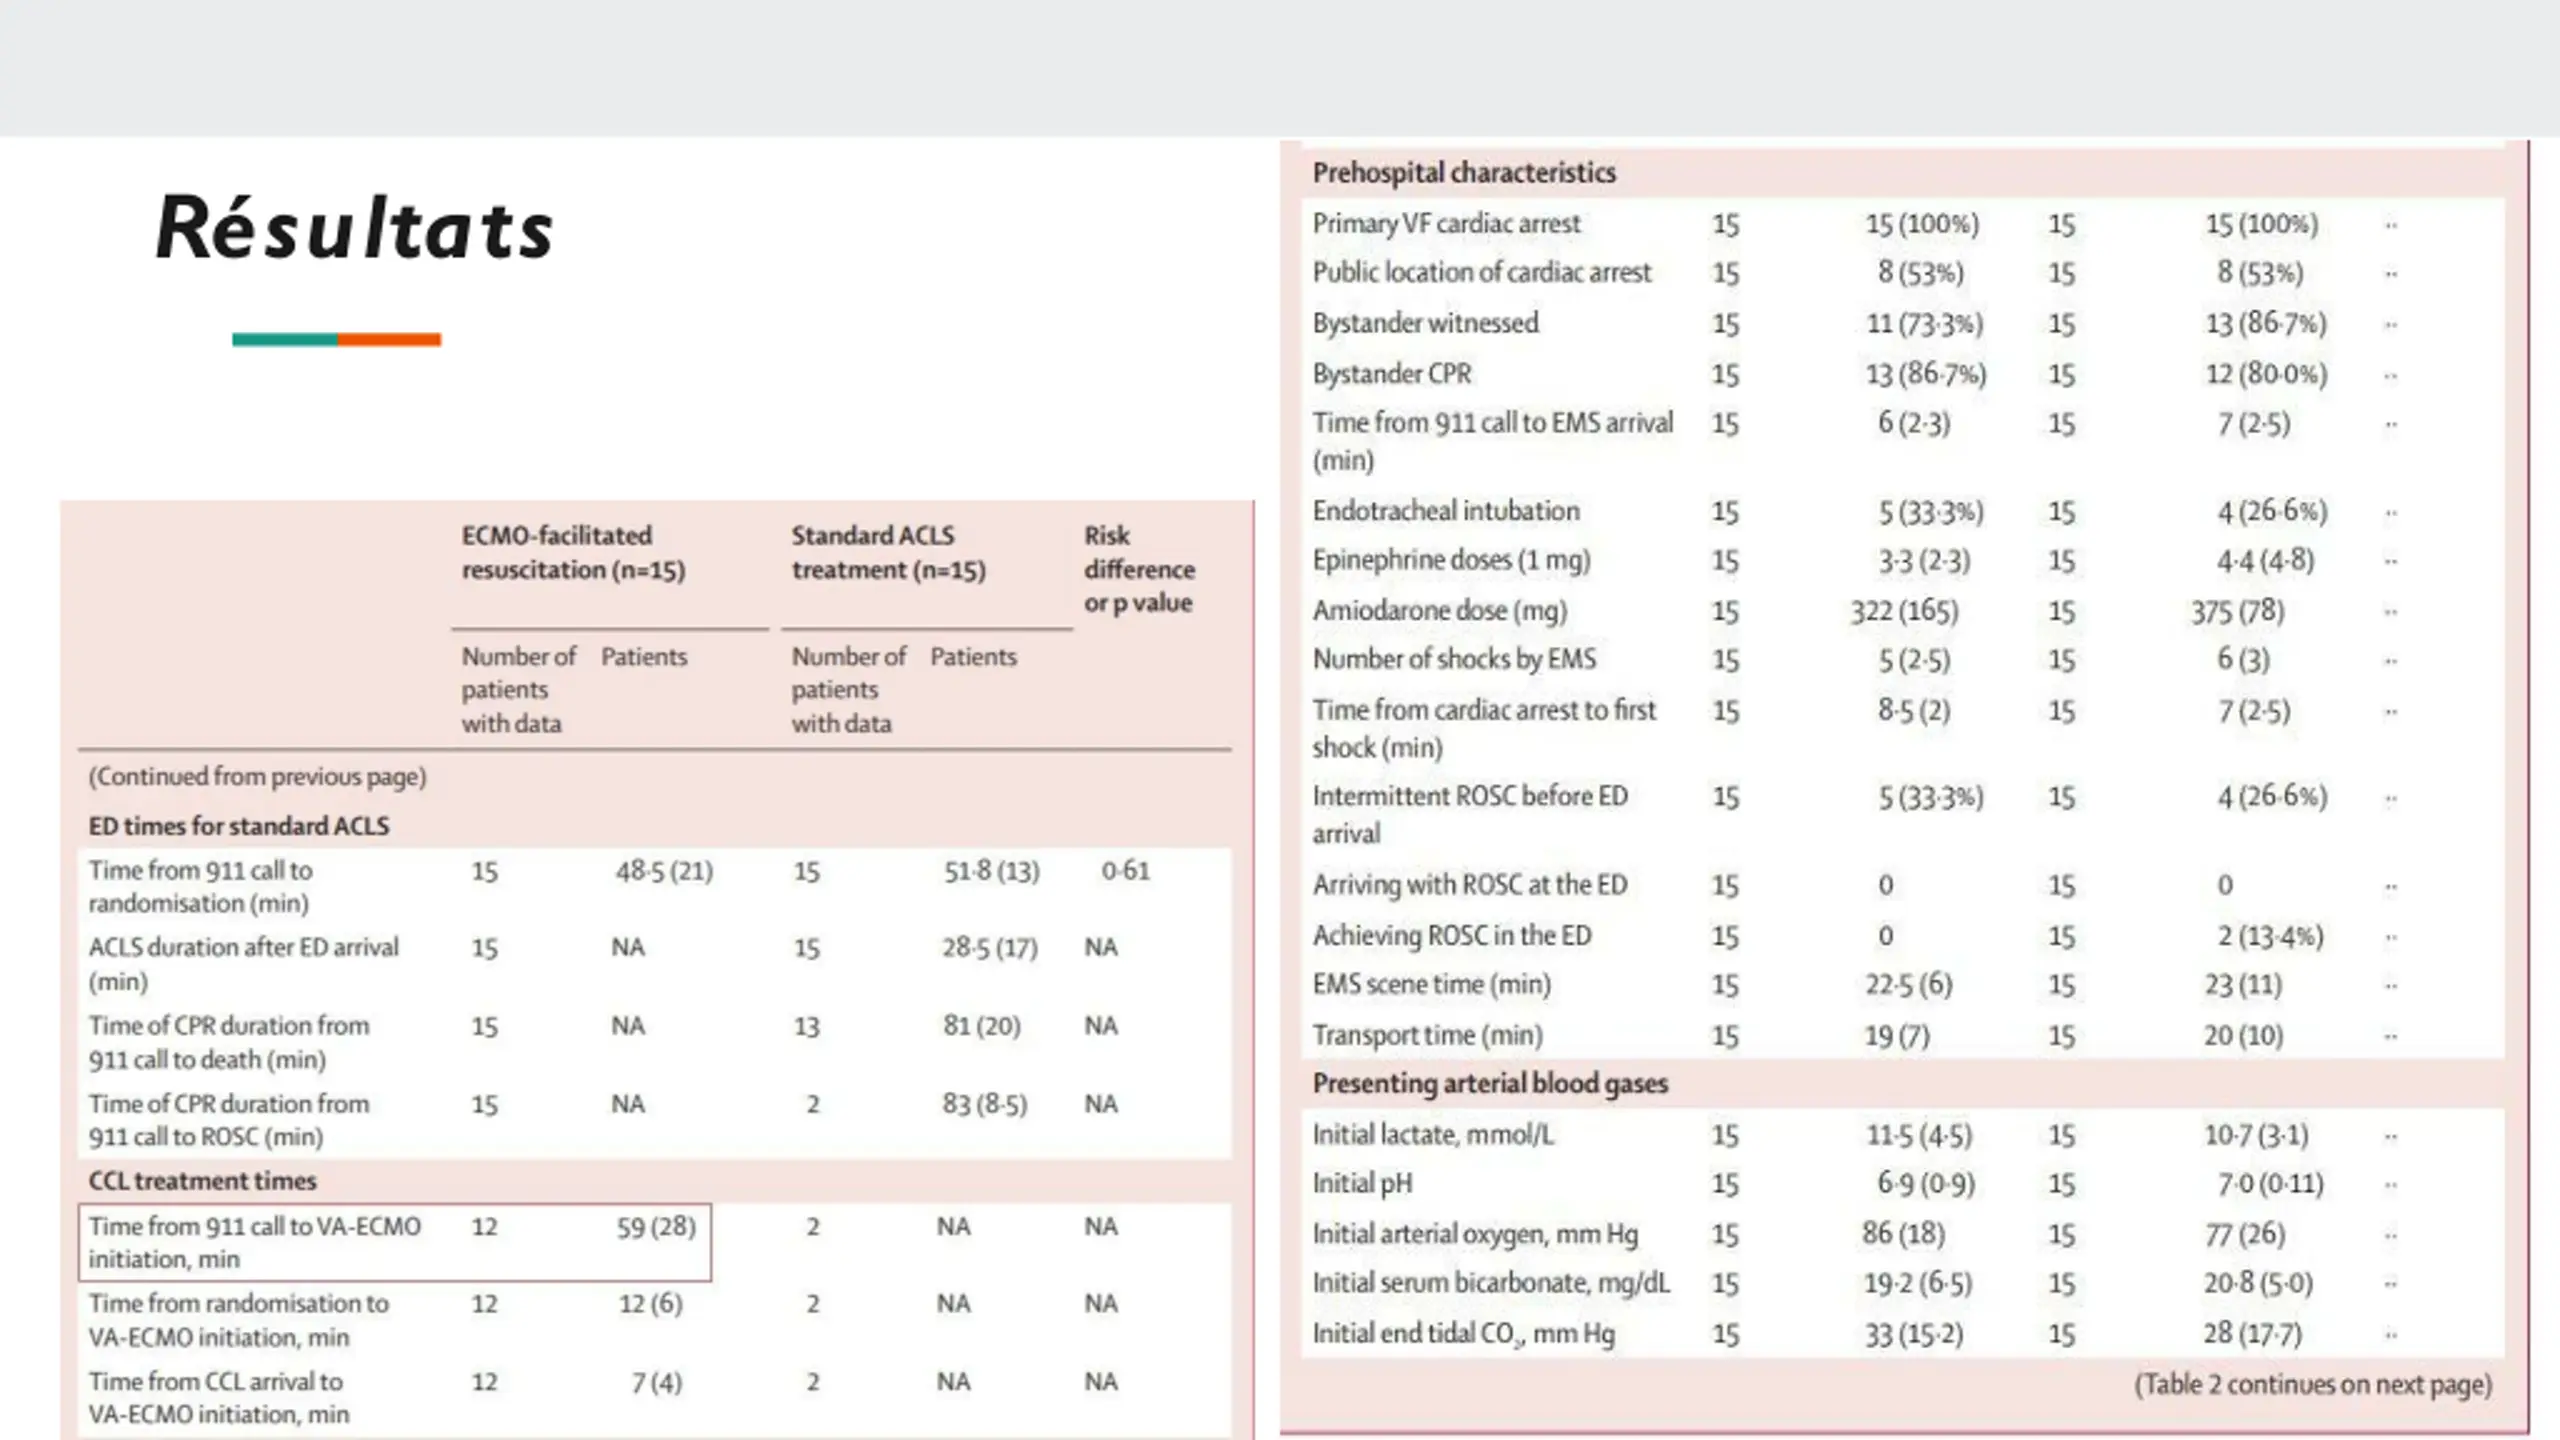Image resolution: width=2560 pixels, height=1440 pixels.
Task: Select the highlighted VA-ECMO initiation row box
Action: [x=395, y=1242]
